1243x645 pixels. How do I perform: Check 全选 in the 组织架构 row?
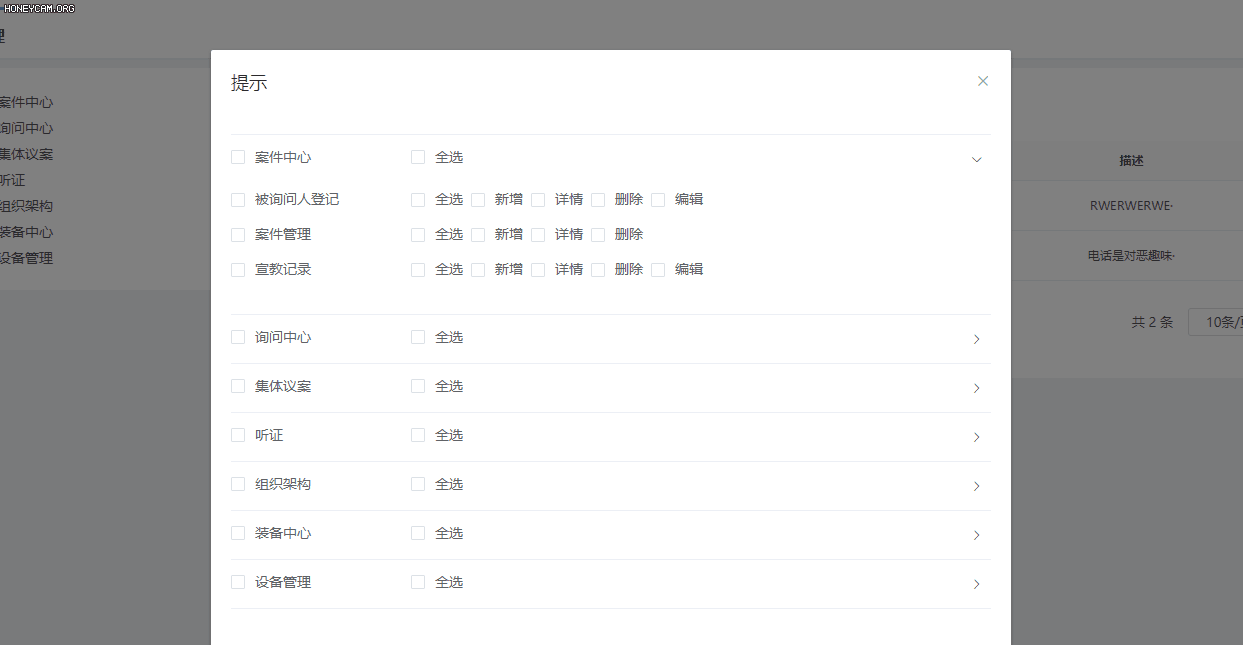coord(418,484)
